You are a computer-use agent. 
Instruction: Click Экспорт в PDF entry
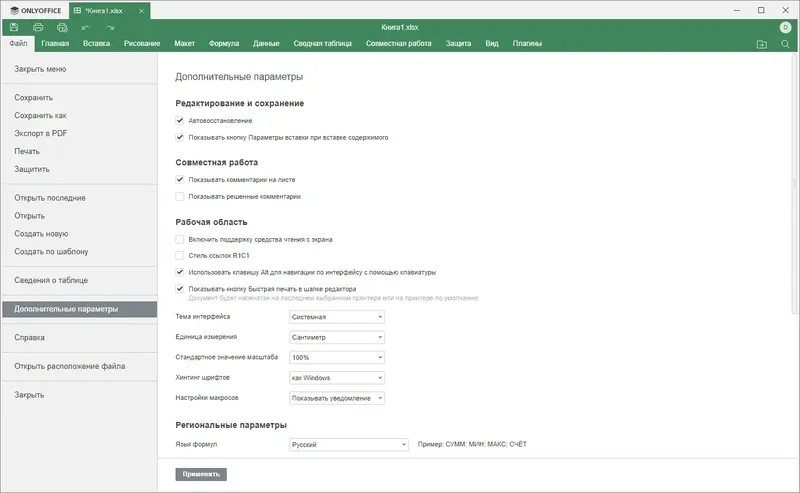pyautogui.click(x=80, y=133)
